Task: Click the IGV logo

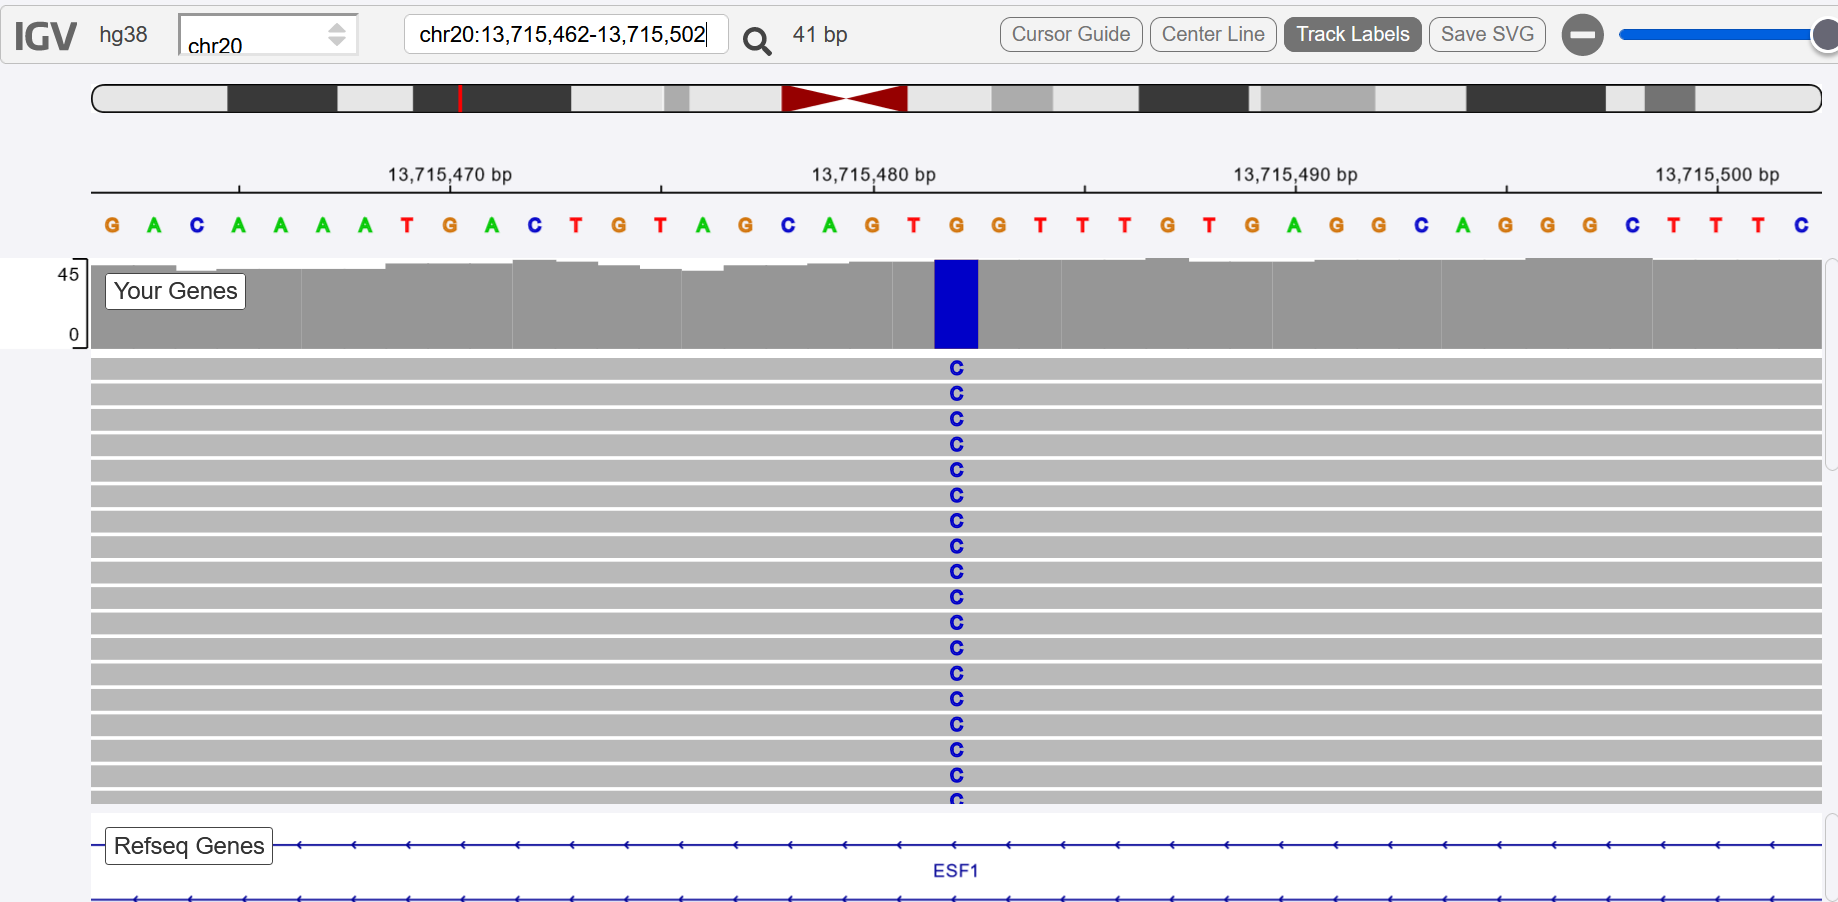Action: tap(45, 36)
